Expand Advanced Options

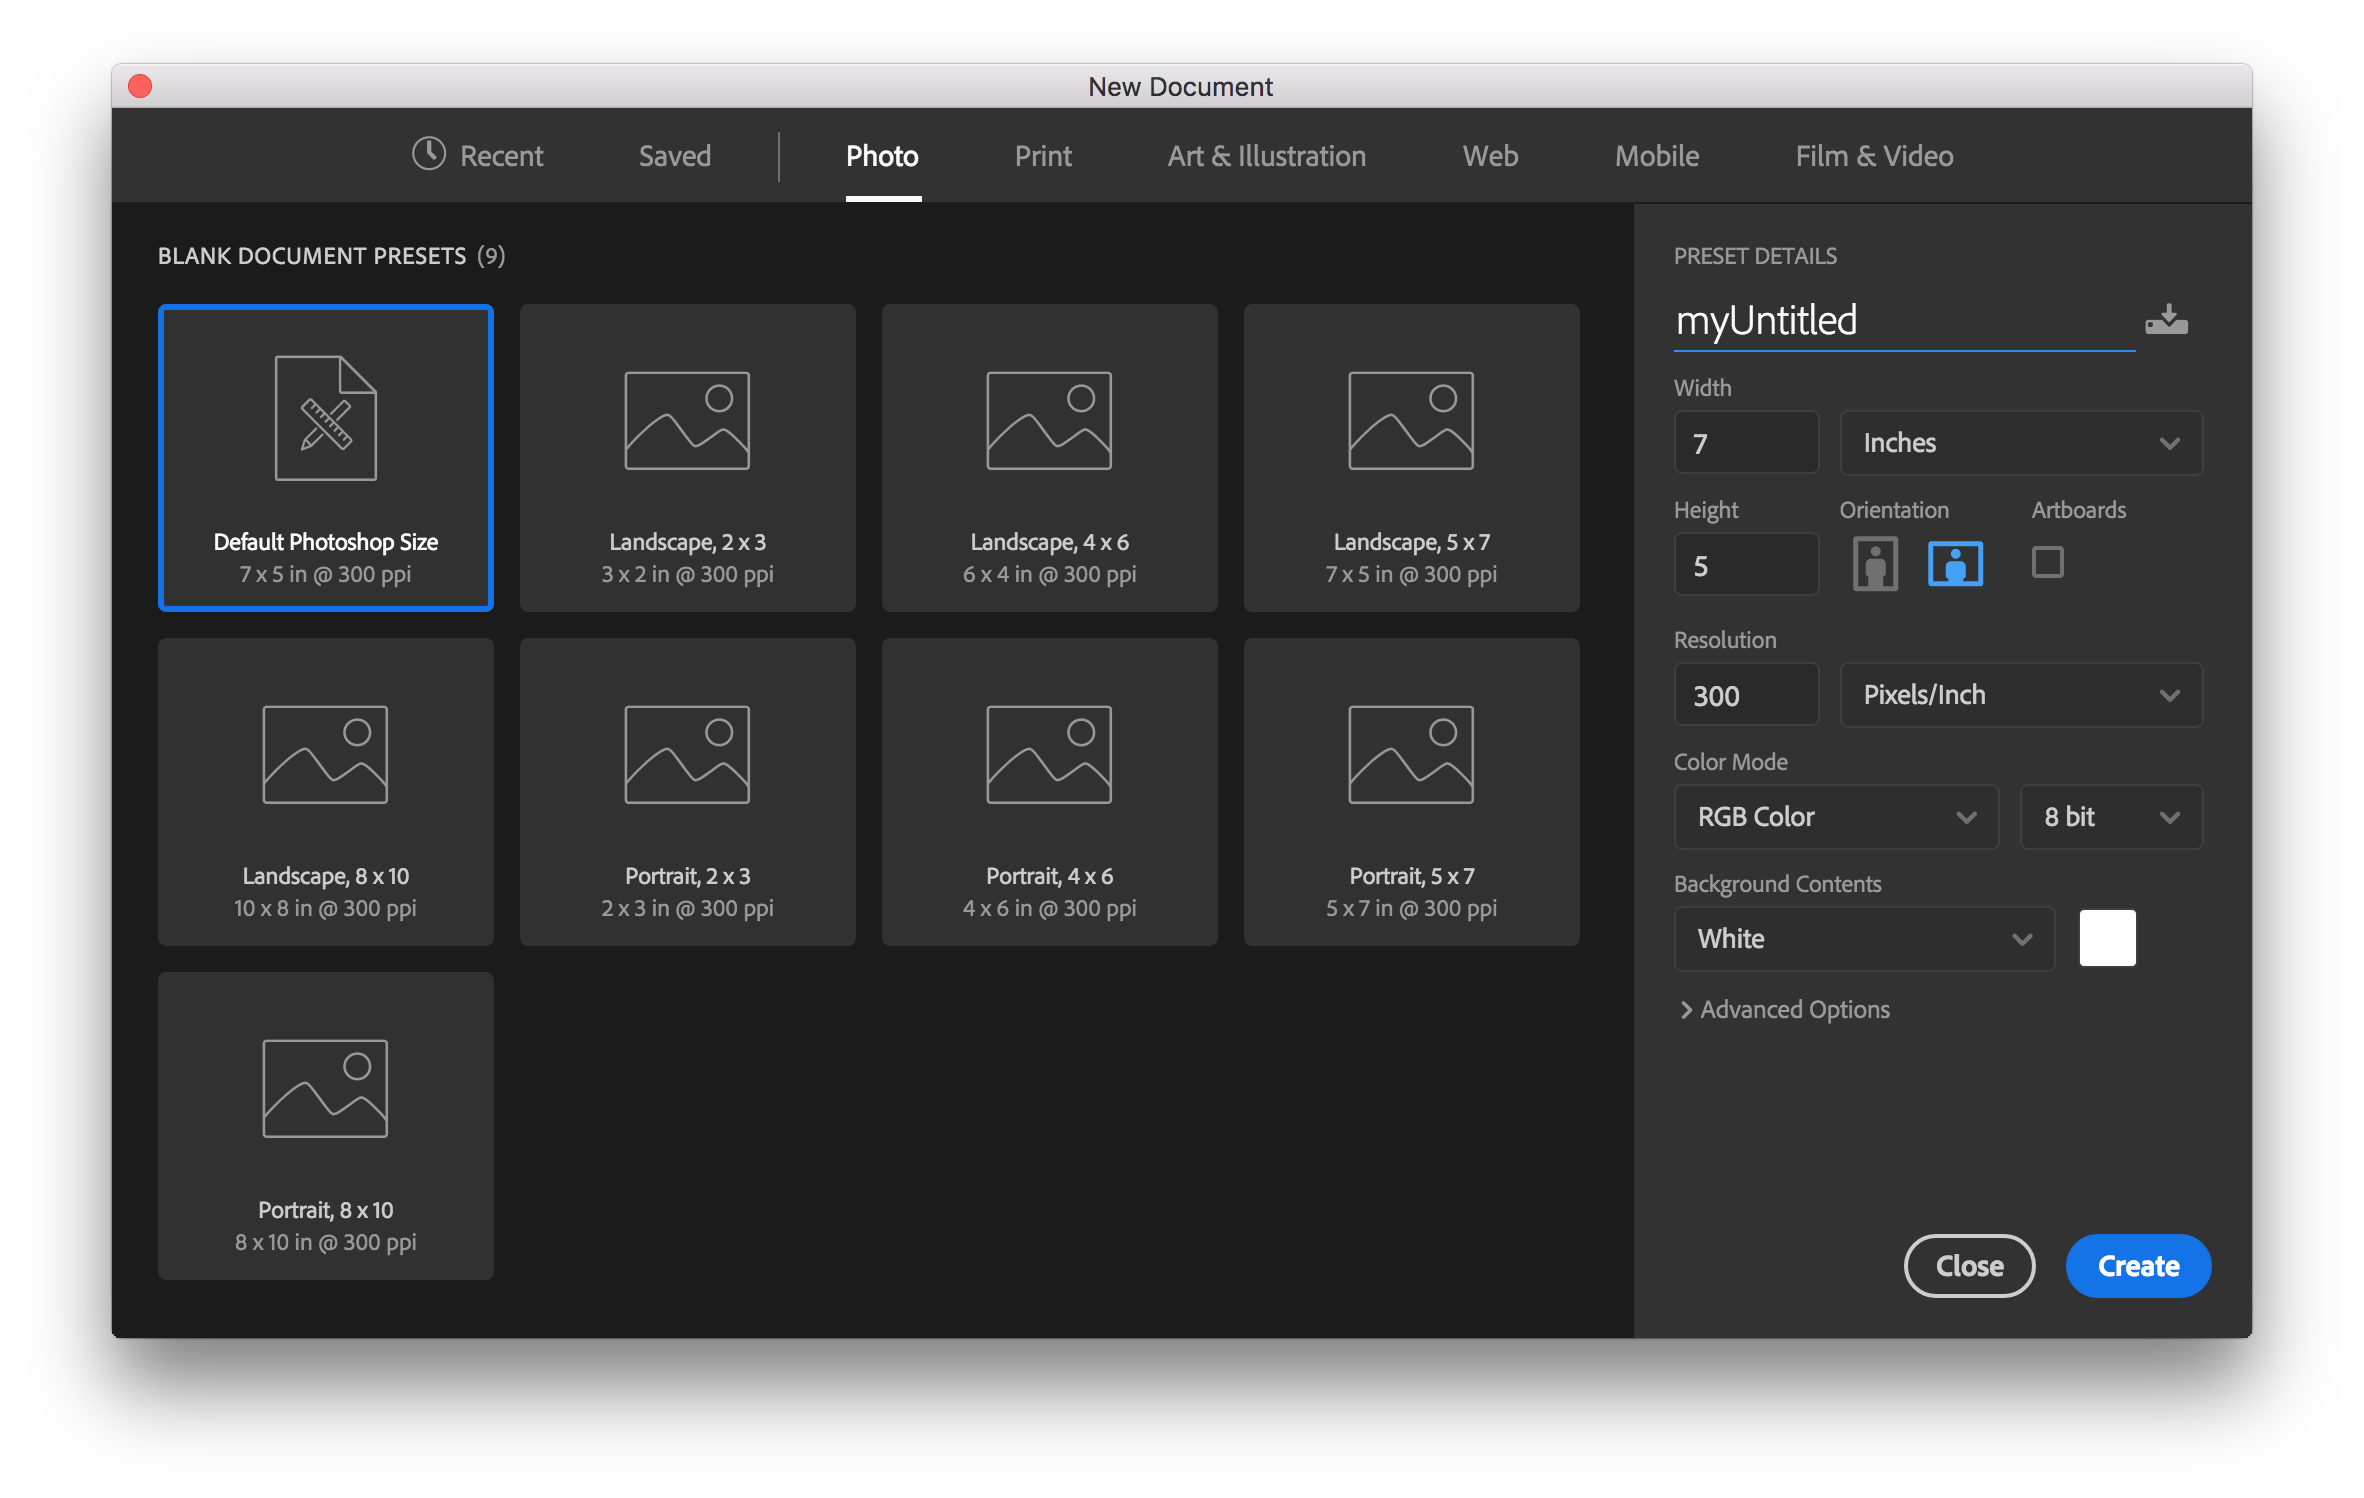(x=1785, y=1010)
